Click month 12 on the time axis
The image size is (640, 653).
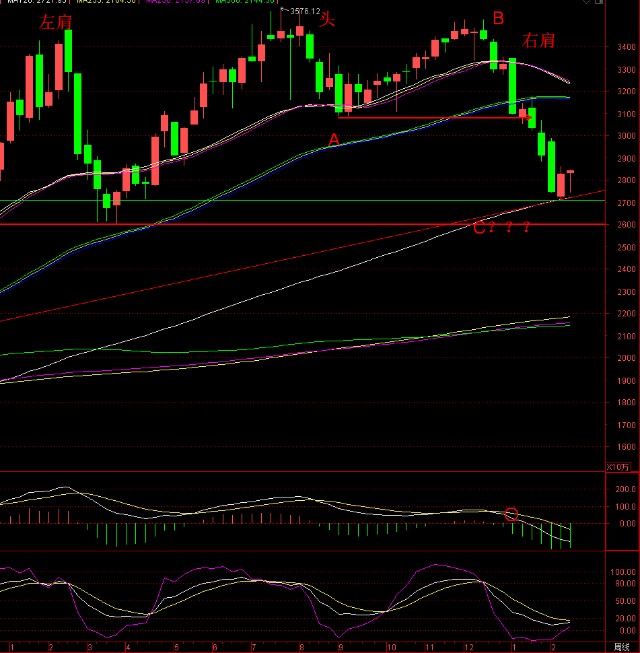469,647
